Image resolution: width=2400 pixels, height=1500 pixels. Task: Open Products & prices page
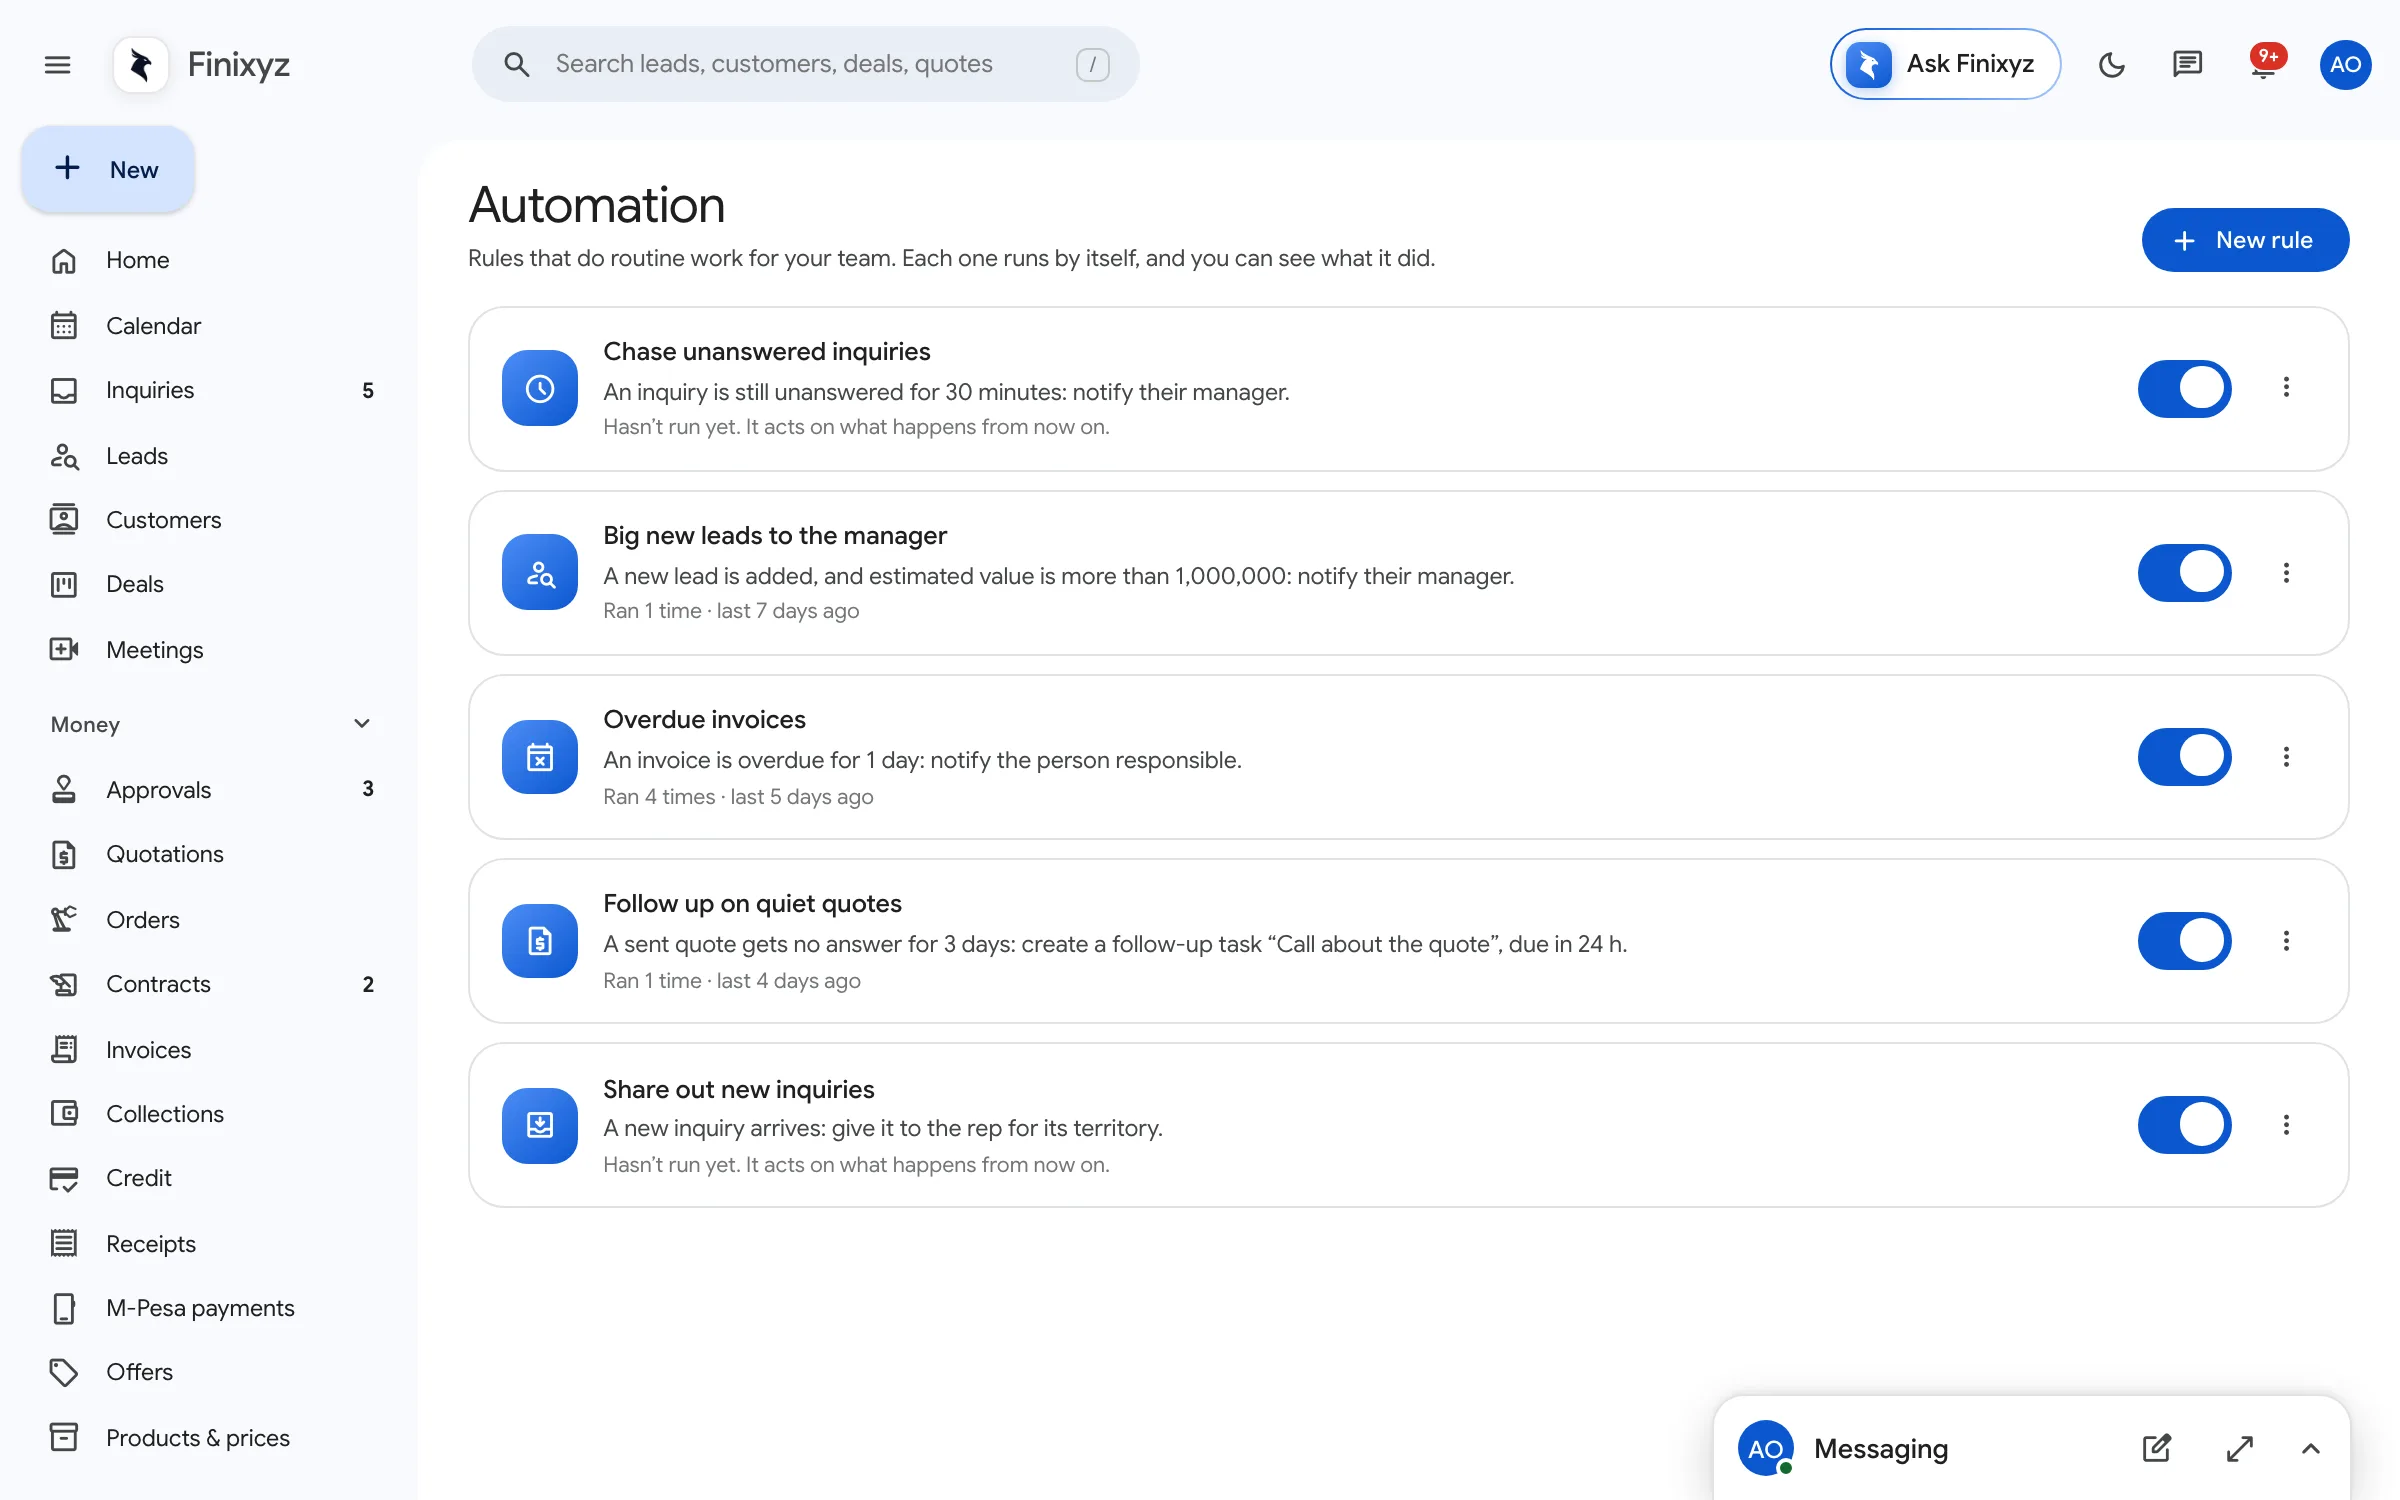(x=211, y=1438)
